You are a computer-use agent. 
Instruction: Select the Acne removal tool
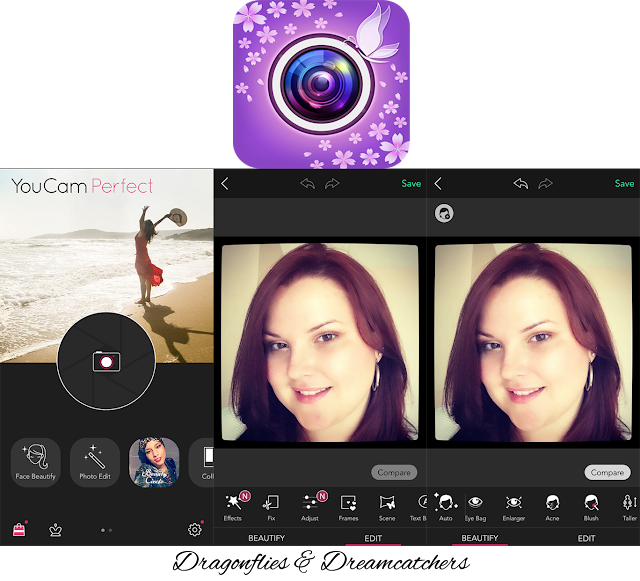(552, 507)
